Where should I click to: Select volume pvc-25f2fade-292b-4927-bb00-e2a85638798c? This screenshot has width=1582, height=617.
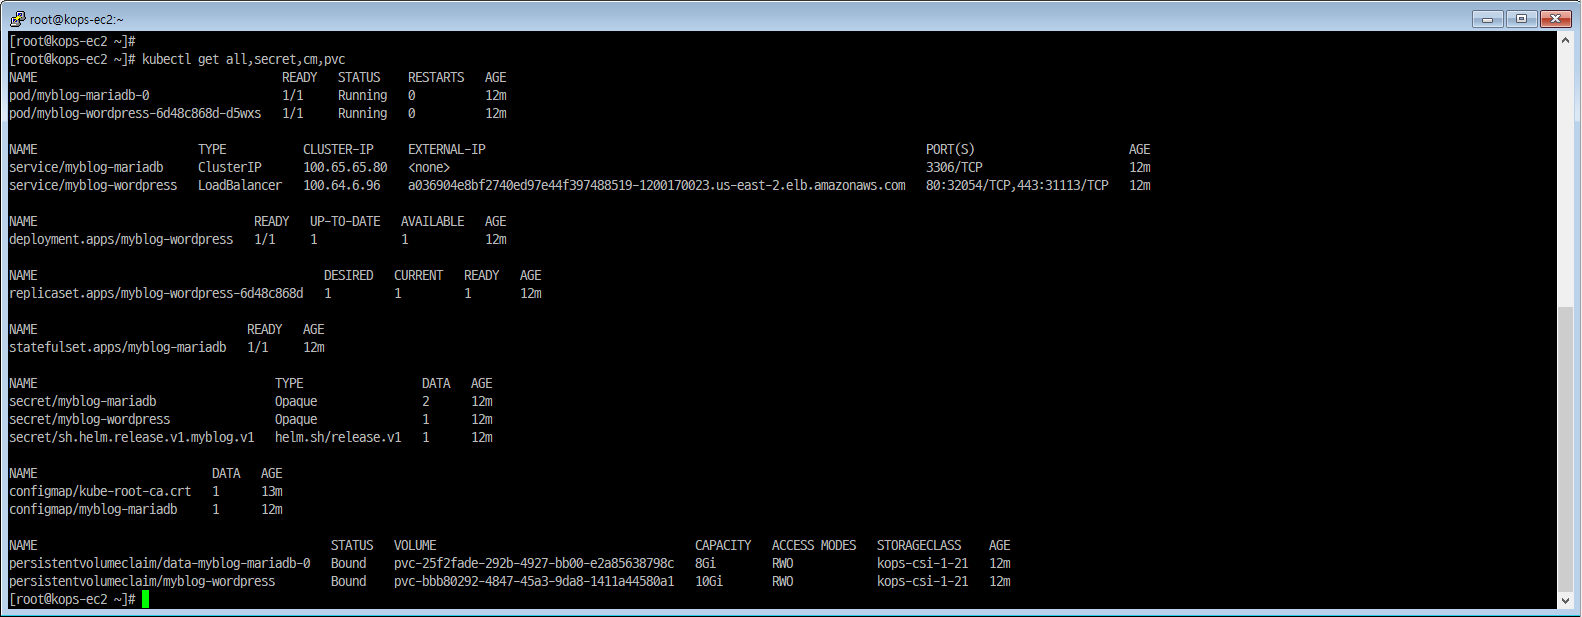coord(534,563)
